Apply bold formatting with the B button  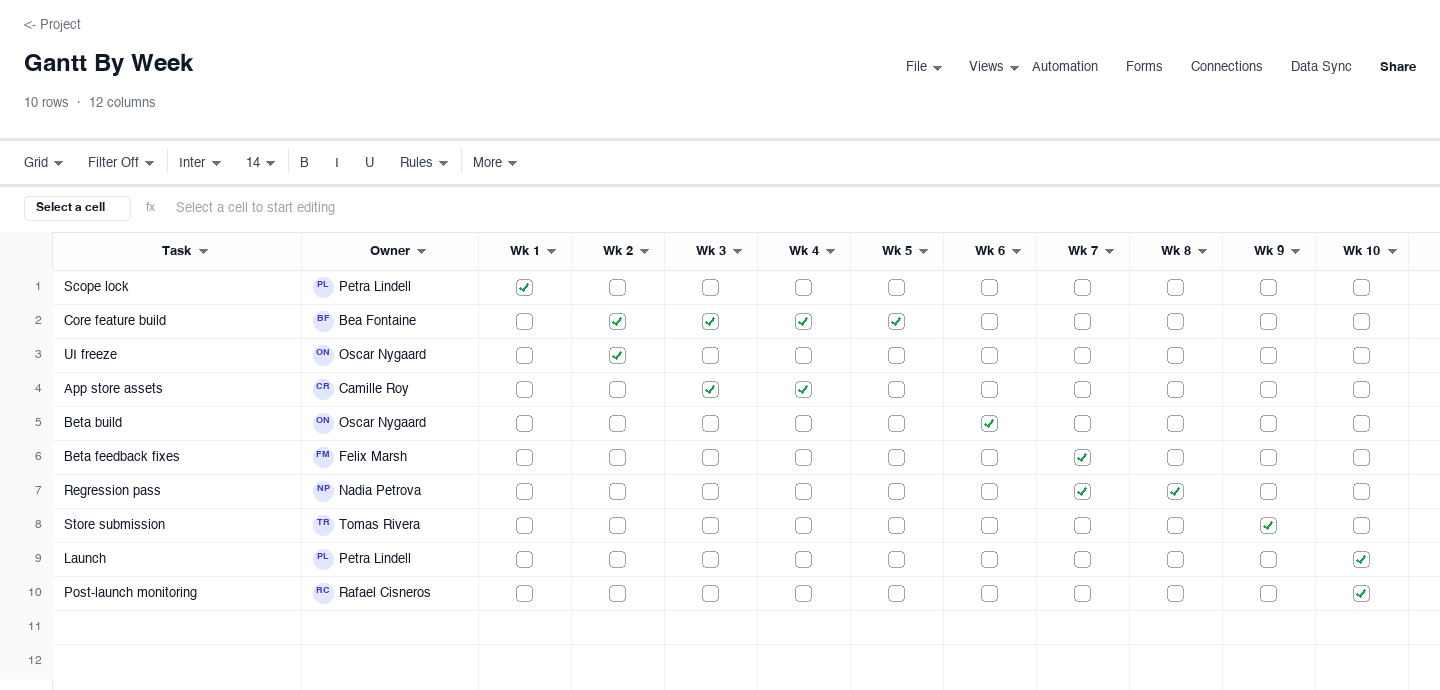tap(304, 162)
